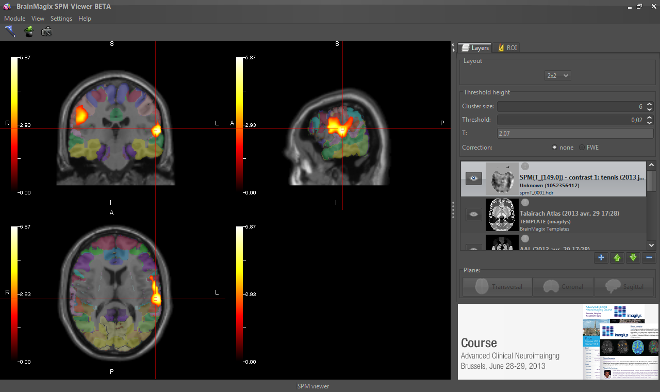Open the Advanced Clinical Neuroimaging course banner
This screenshot has height=392, width=660.
[x=558, y=342]
